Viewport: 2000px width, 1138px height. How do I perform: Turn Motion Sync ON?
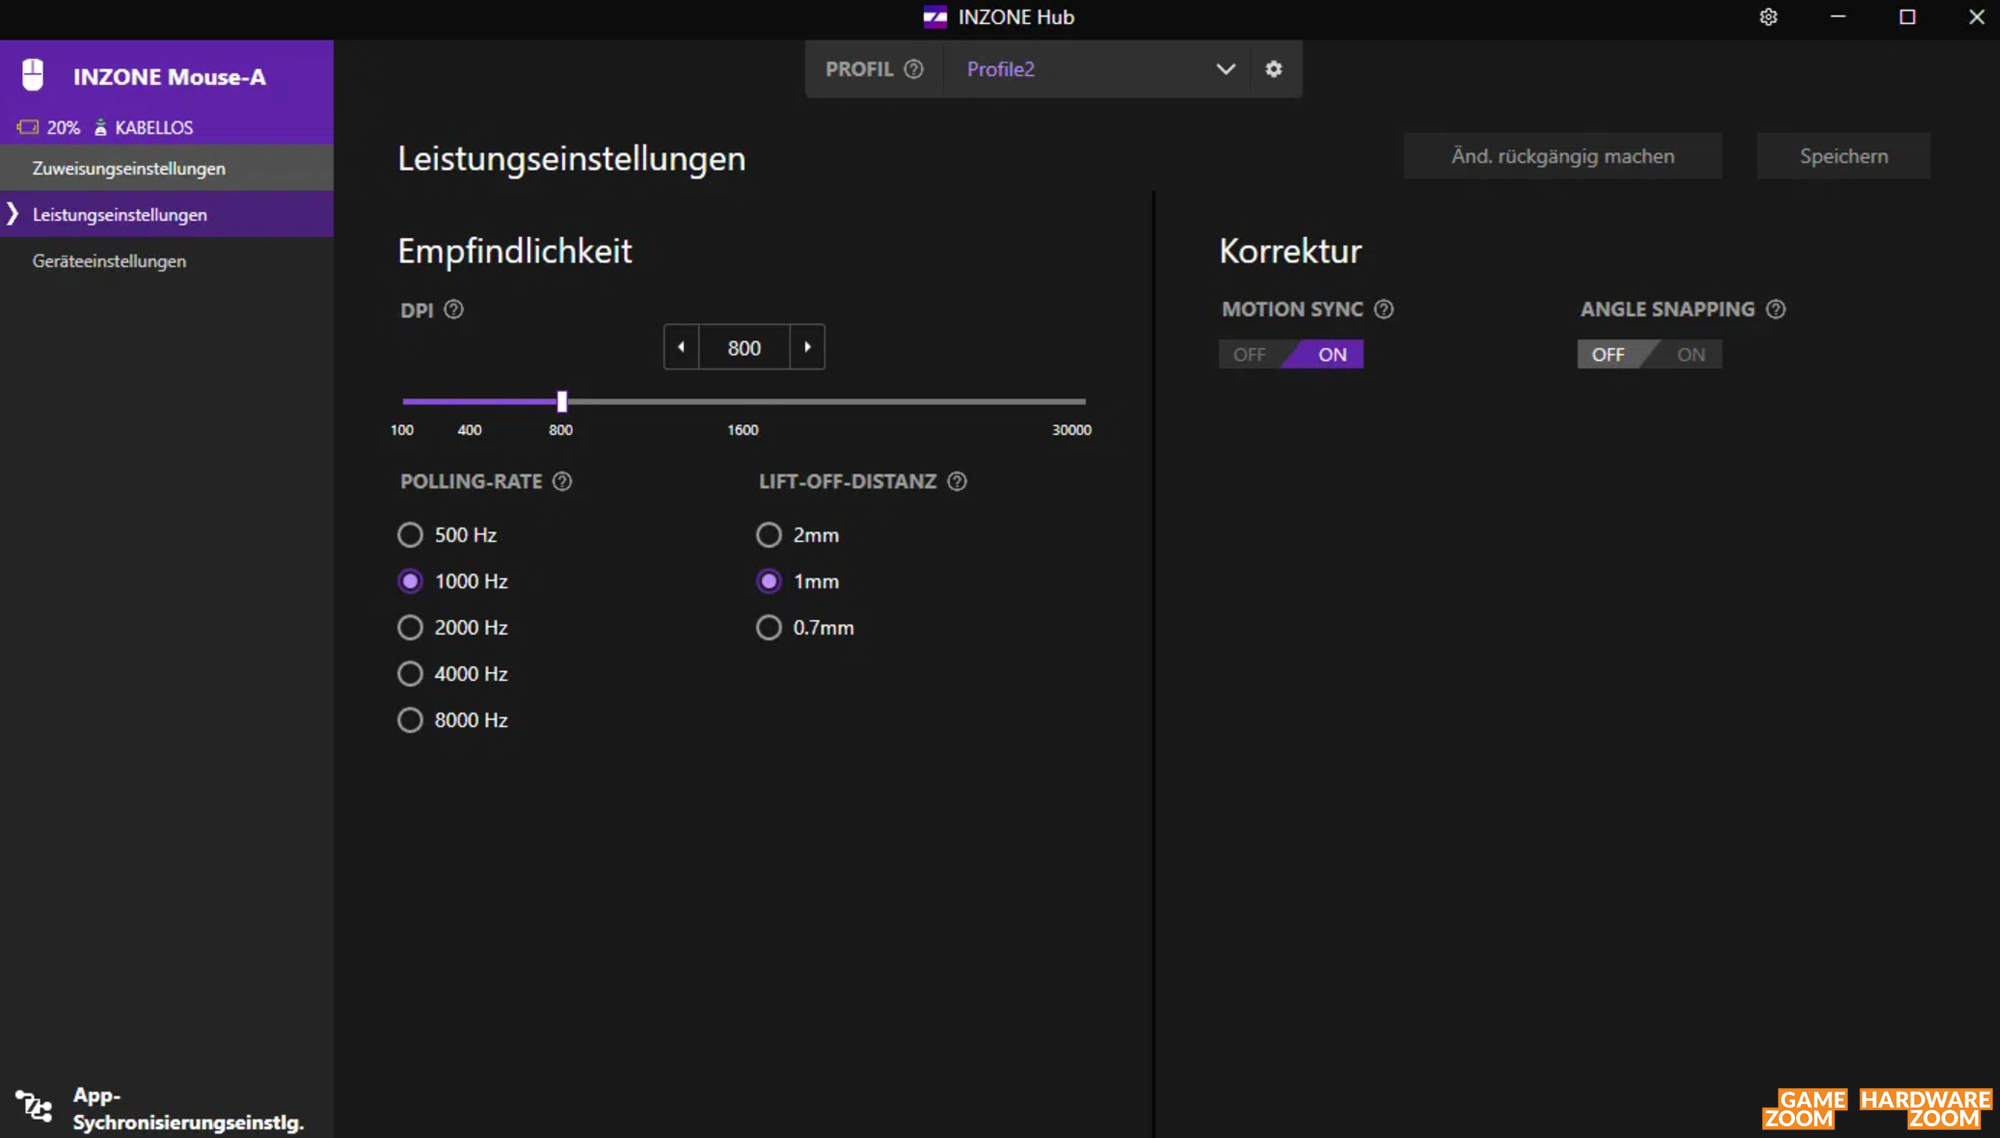click(1331, 355)
